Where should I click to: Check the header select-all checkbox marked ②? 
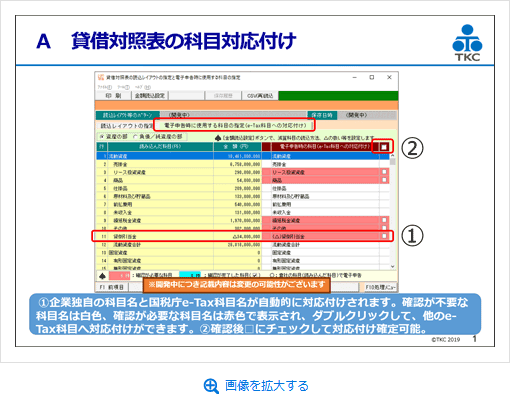(384, 147)
